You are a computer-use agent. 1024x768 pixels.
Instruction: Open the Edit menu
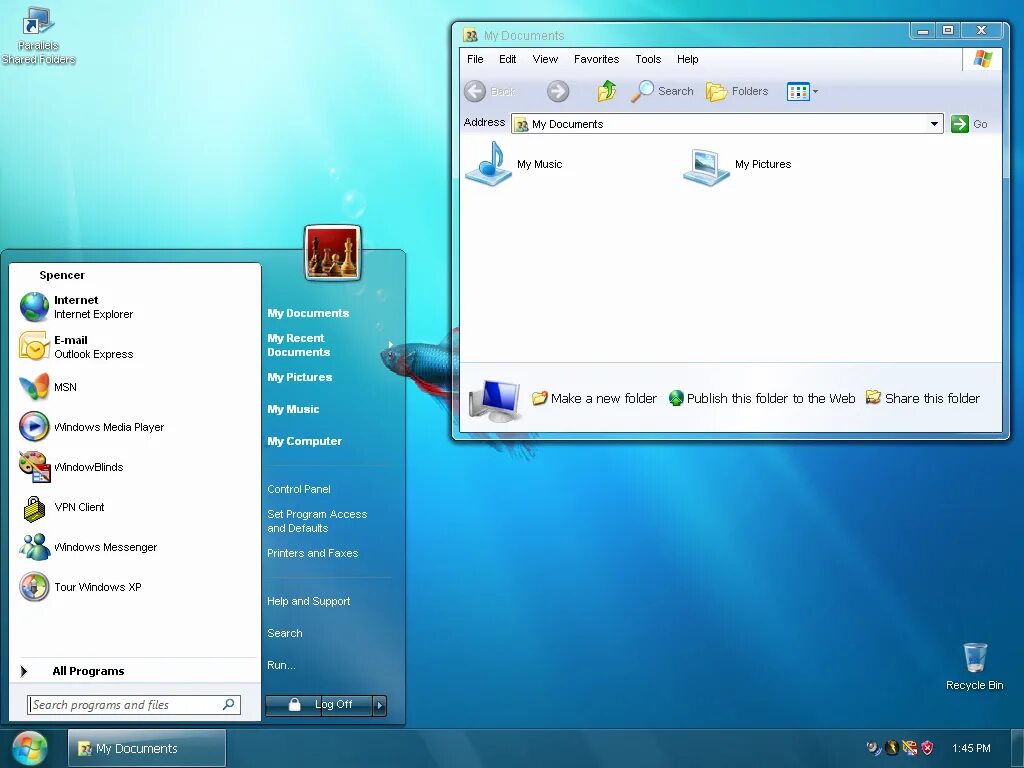pyautogui.click(x=507, y=59)
